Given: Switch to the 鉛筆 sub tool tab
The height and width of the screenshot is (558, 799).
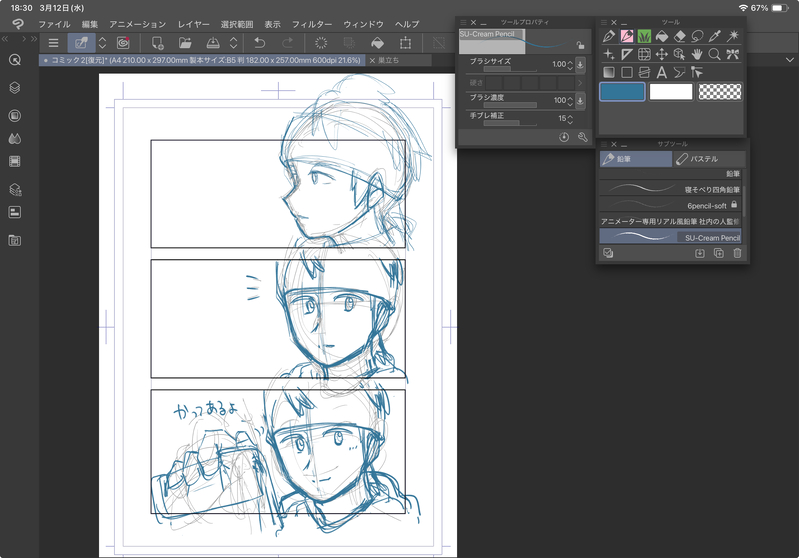Looking at the screenshot, I should tap(636, 159).
